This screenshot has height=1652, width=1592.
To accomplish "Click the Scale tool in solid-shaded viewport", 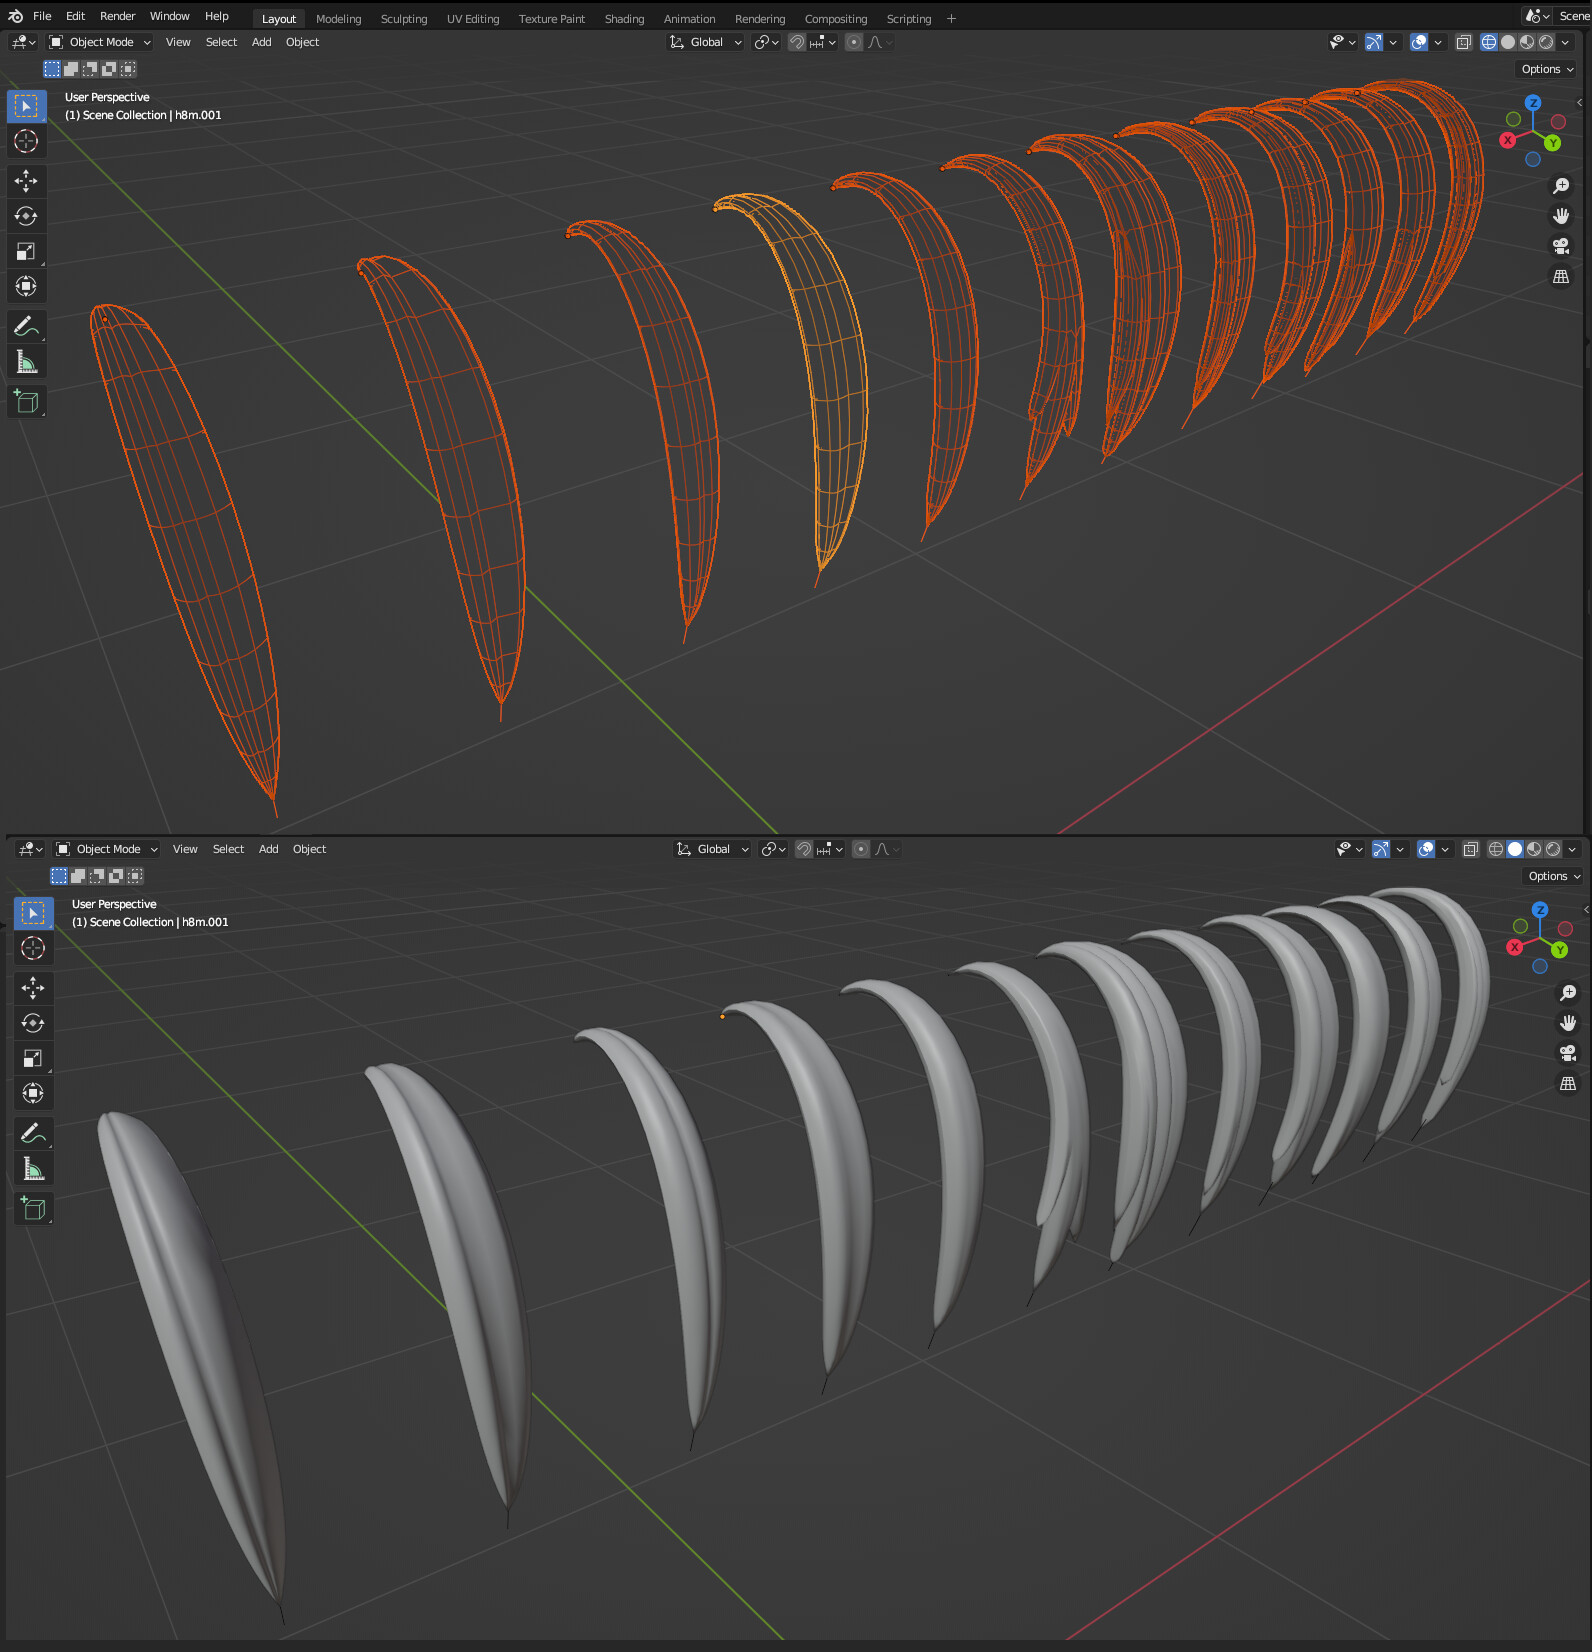I will pyautogui.click(x=33, y=1058).
